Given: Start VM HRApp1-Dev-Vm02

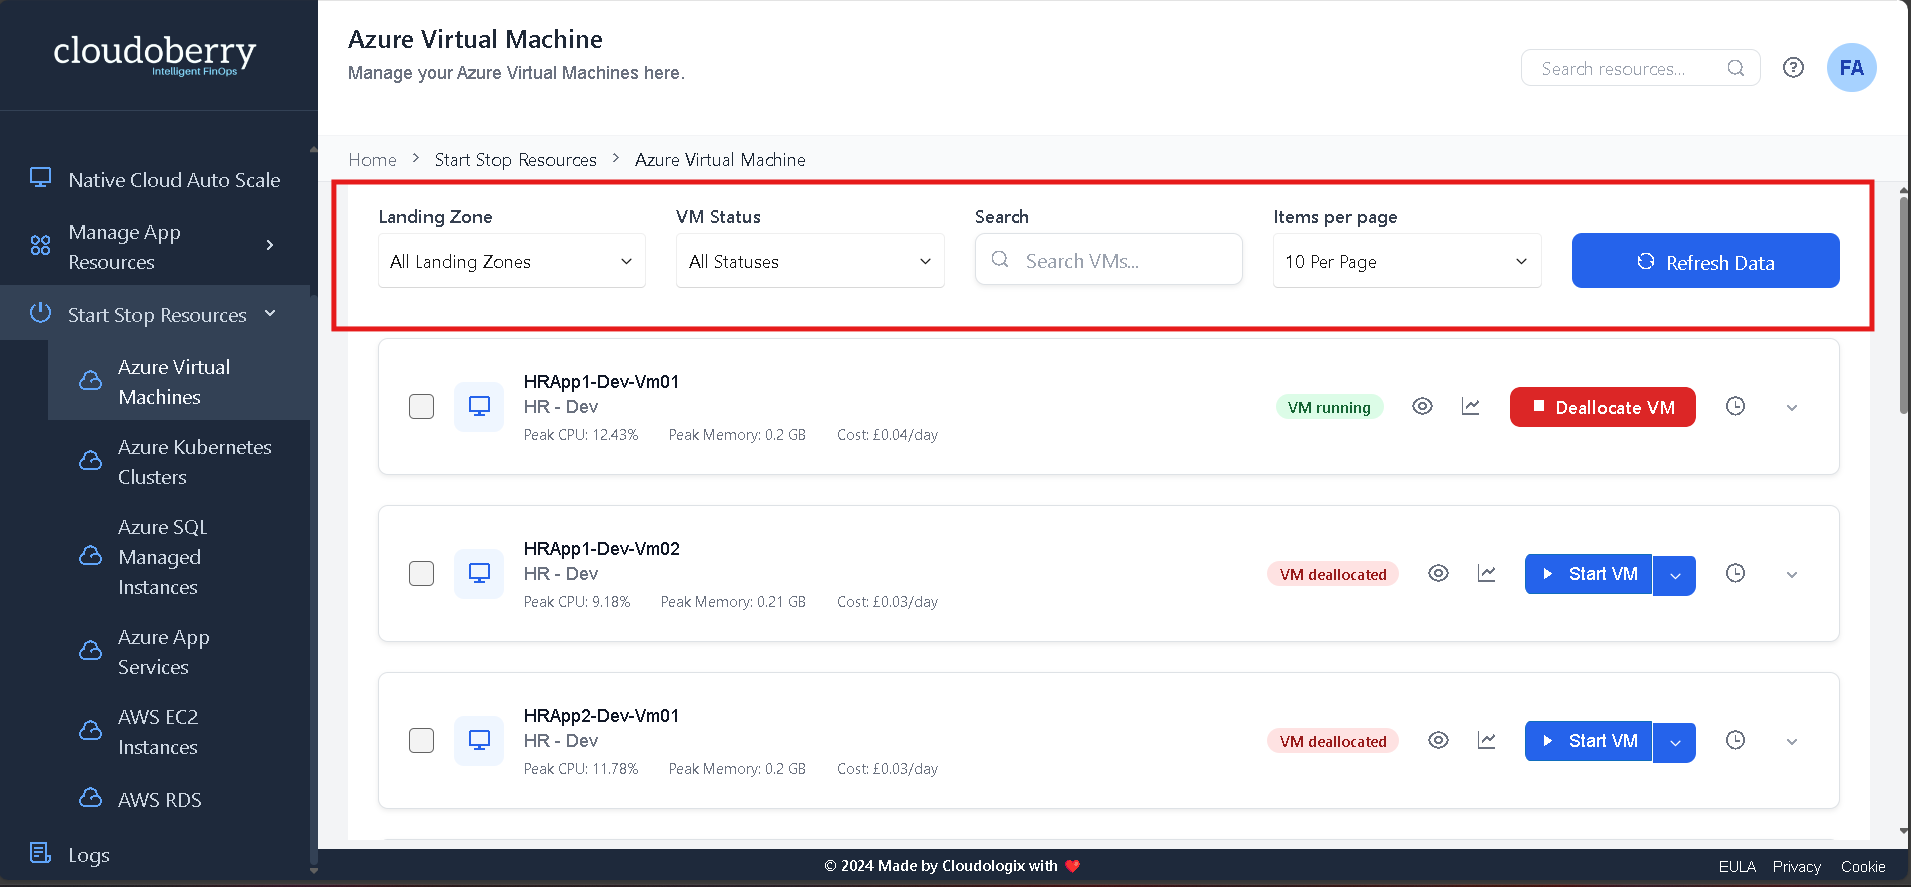Looking at the screenshot, I should coord(1588,574).
